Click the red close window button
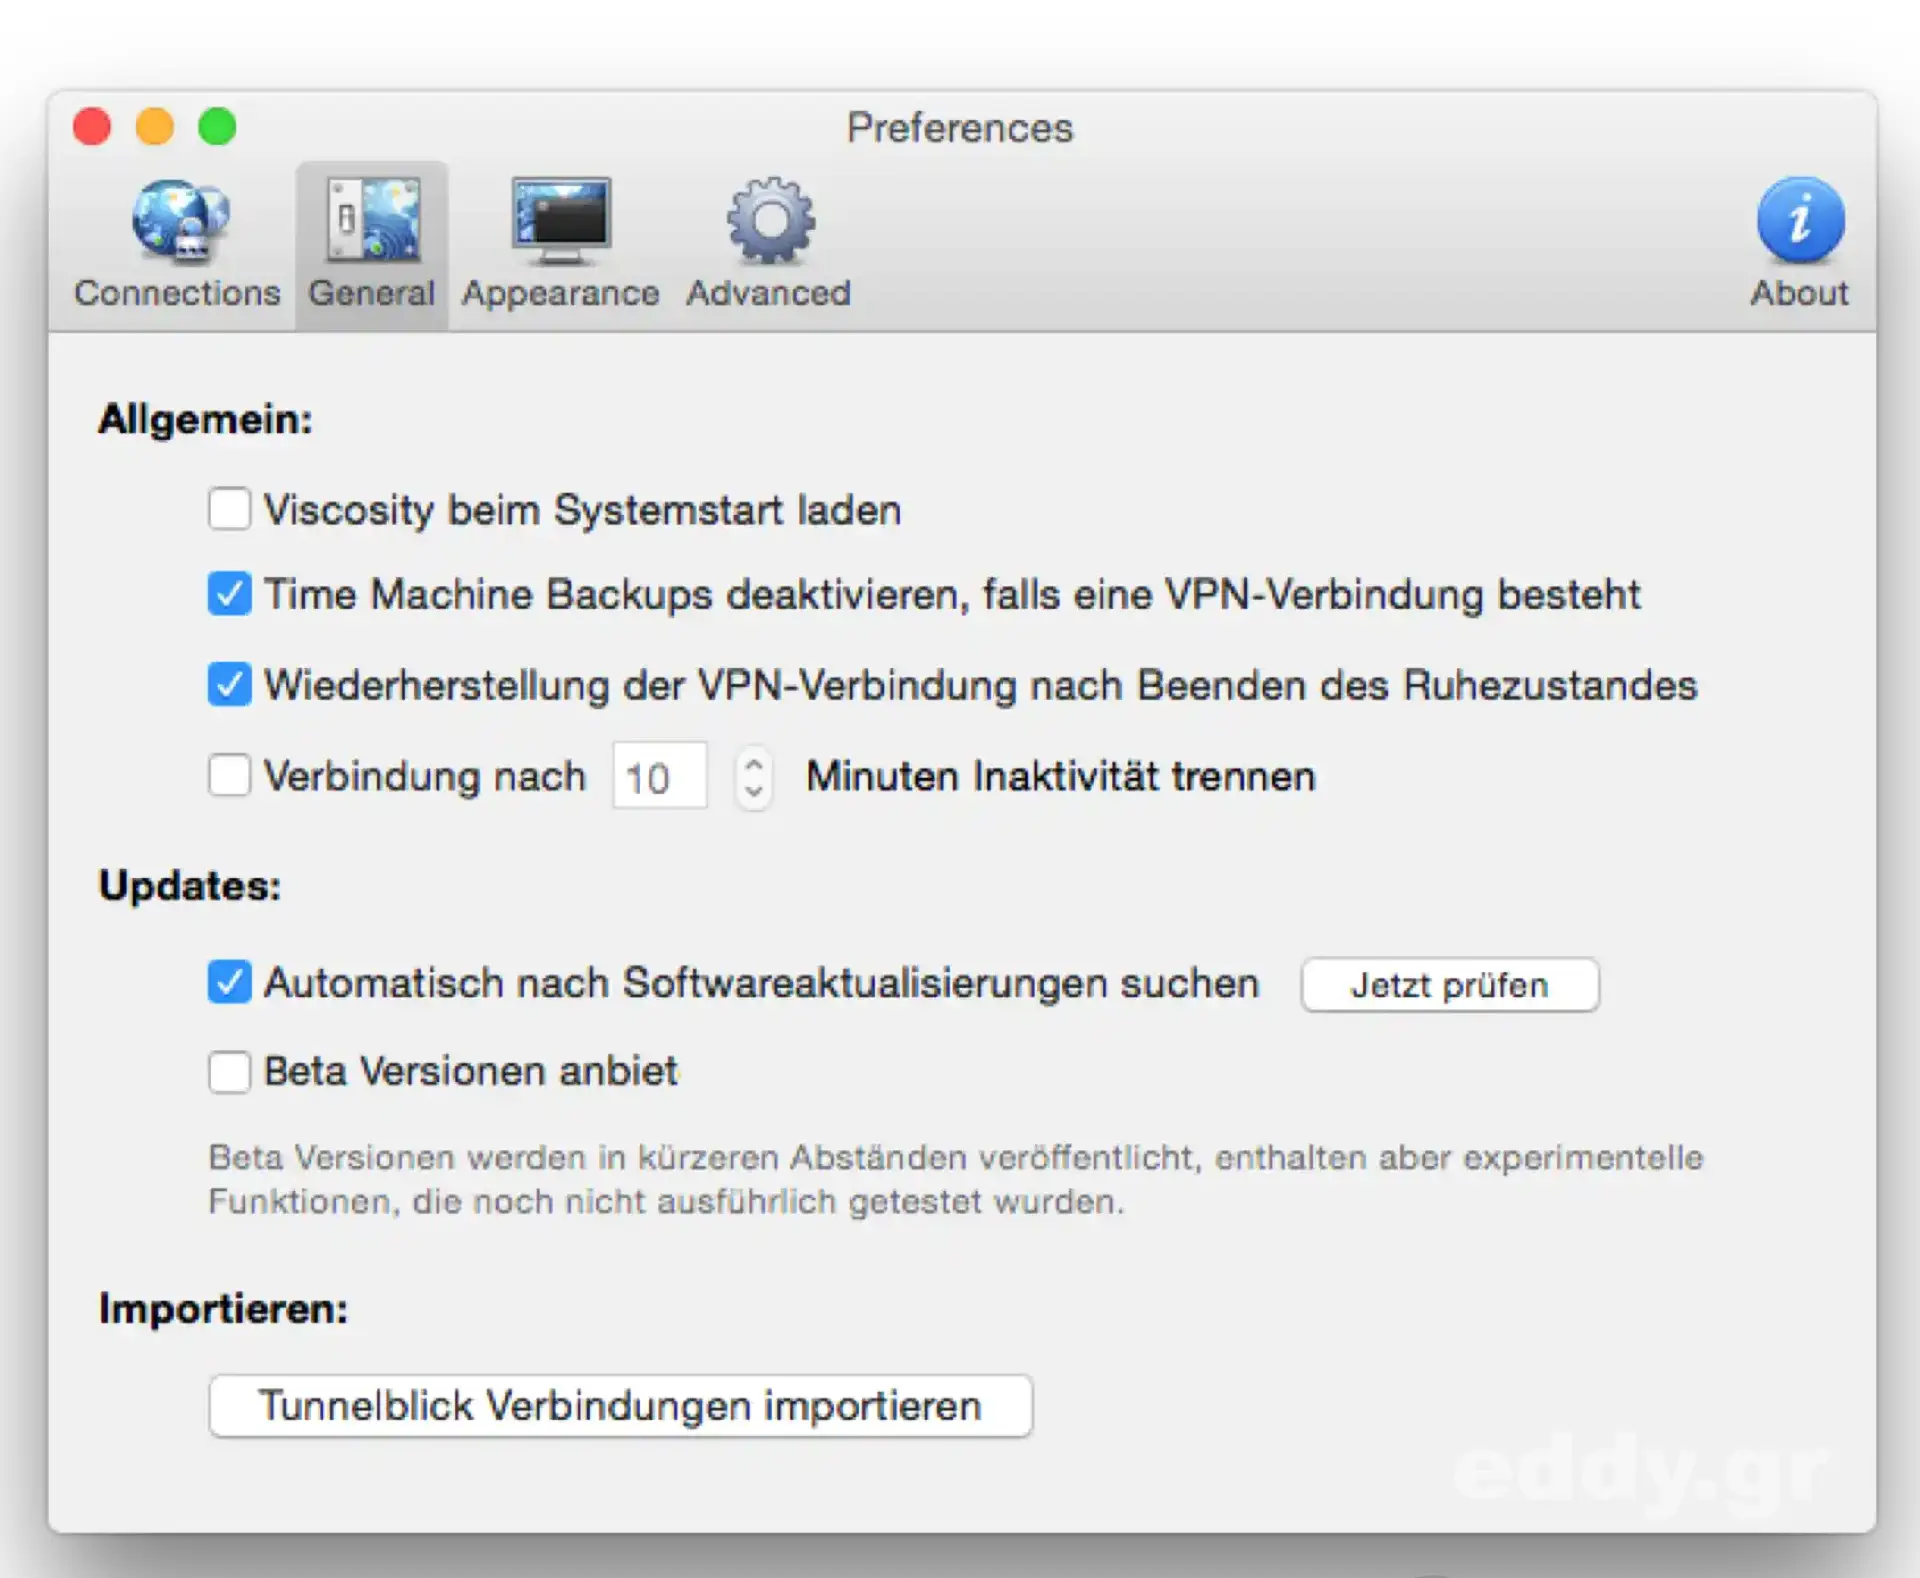Viewport: 1920px width, 1578px height. click(x=92, y=127)
